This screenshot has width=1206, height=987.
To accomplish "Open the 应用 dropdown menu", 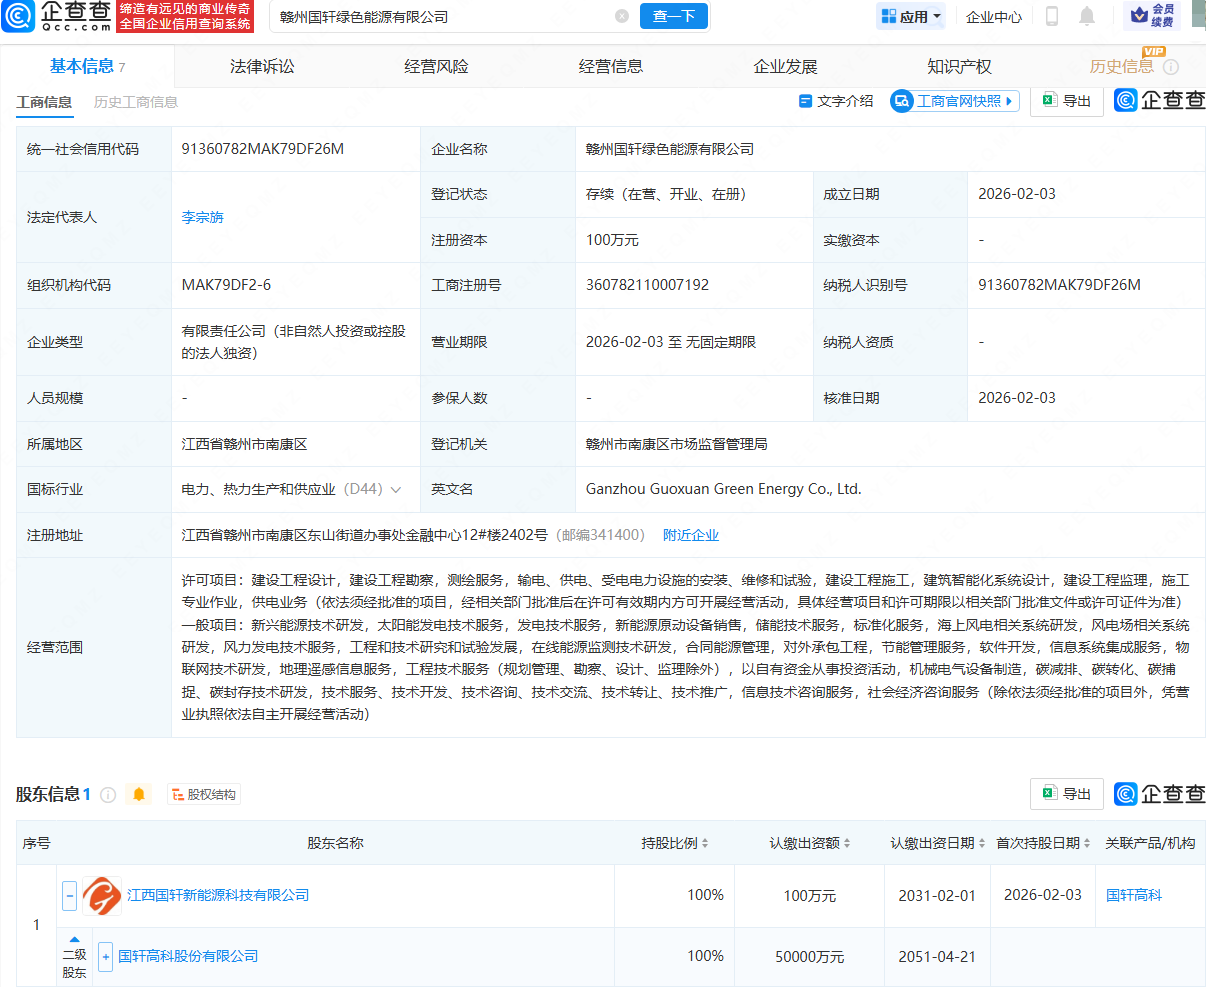I will pyautogui.click(x=911, y=17).
